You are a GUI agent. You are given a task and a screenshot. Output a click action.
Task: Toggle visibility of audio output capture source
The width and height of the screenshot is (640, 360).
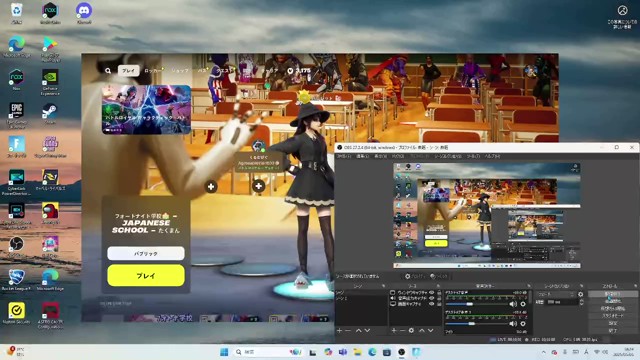[431, 298]
